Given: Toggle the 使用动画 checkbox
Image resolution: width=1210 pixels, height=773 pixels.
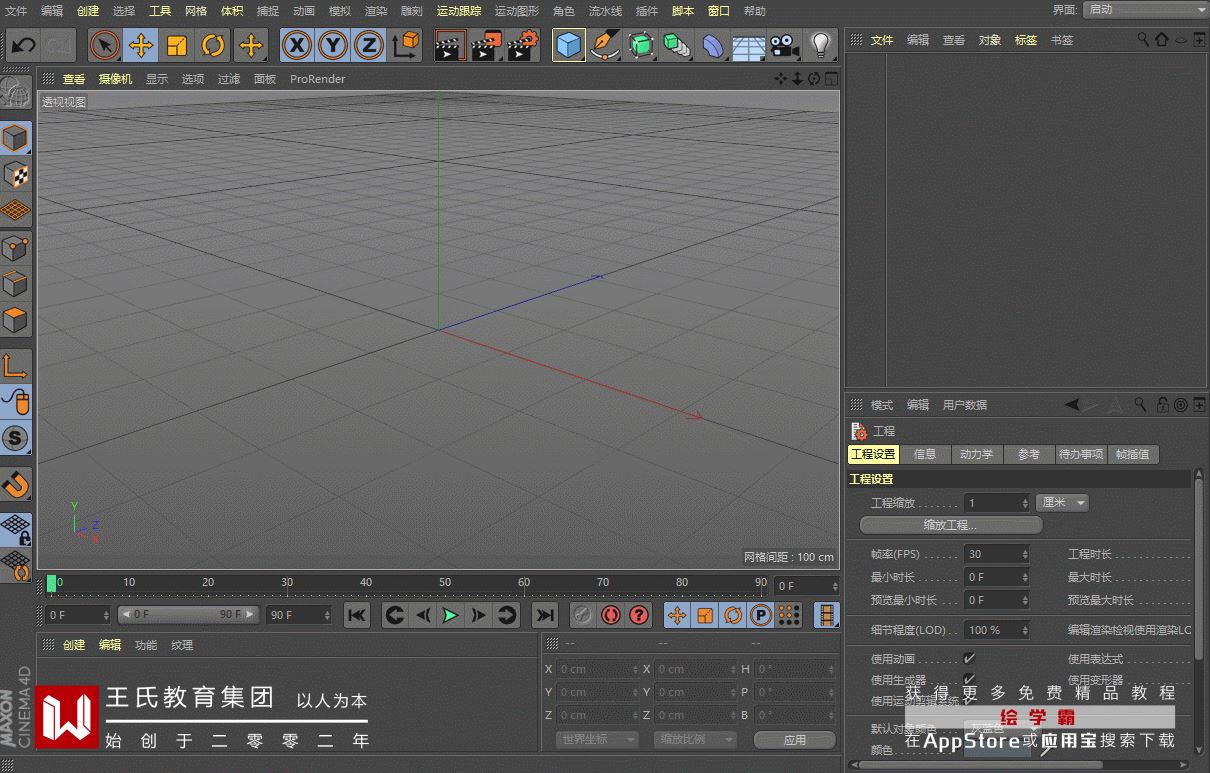Looking at the screenshot, I should click(969, 659).
